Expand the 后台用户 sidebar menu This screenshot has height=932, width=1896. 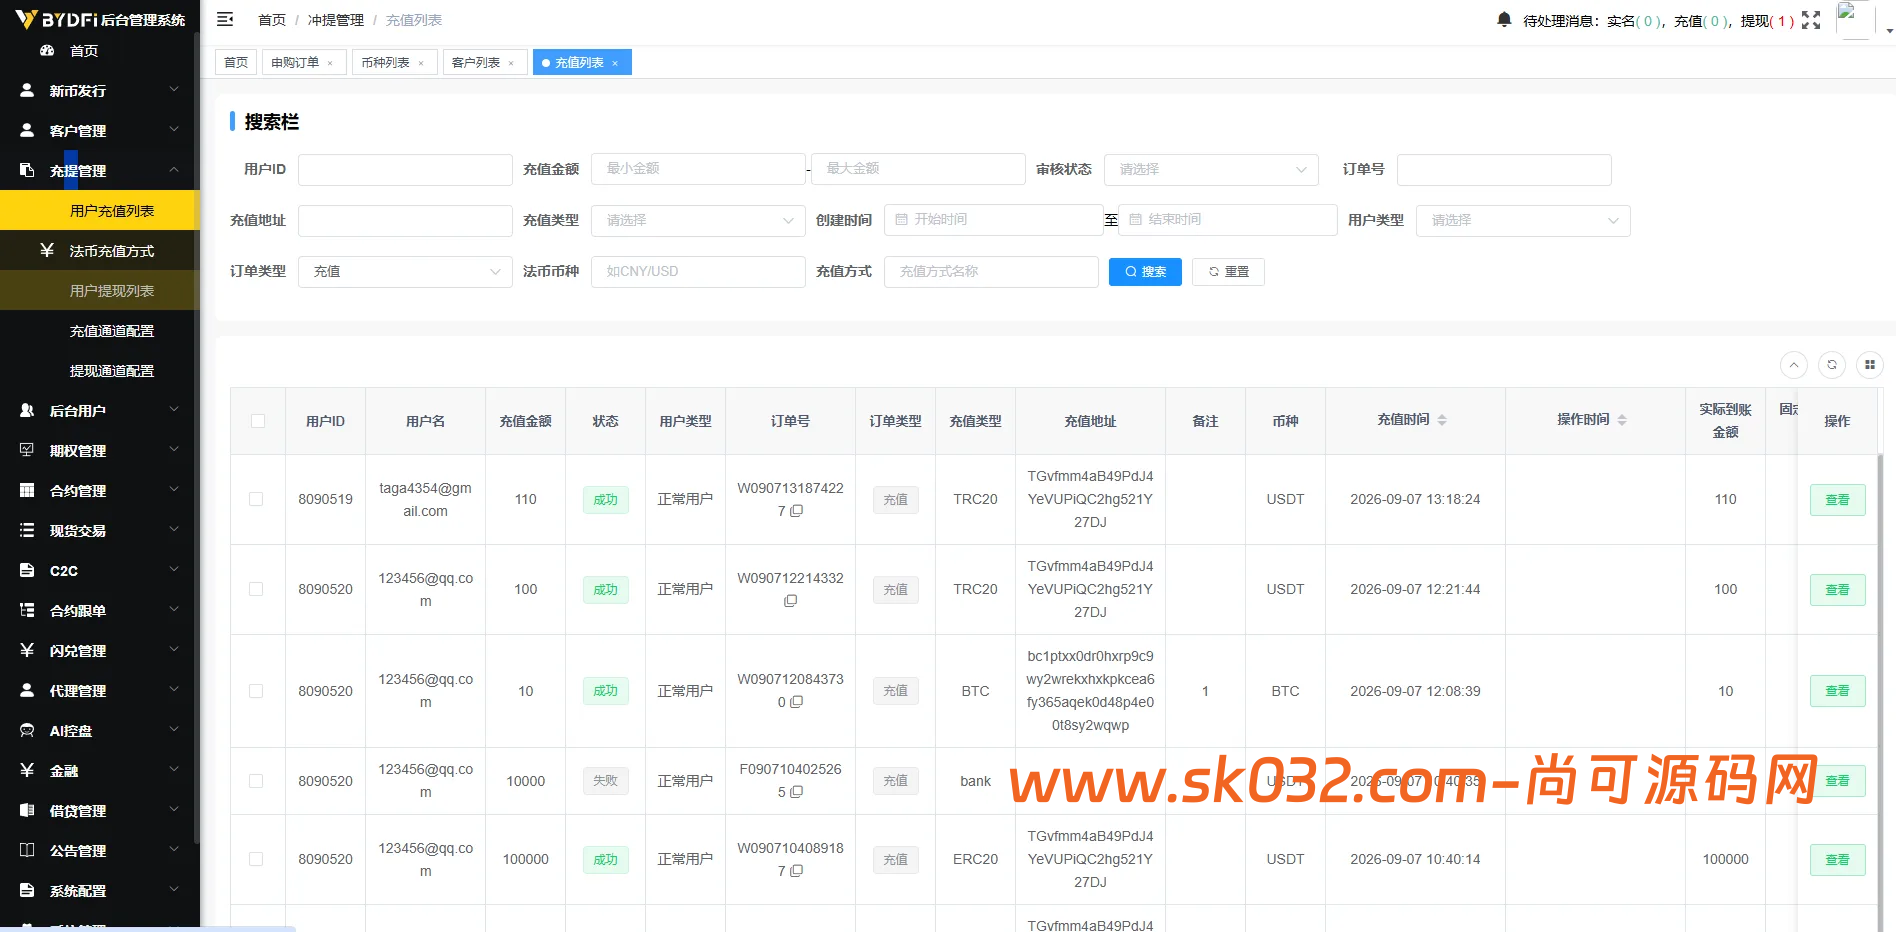[100, 411]
